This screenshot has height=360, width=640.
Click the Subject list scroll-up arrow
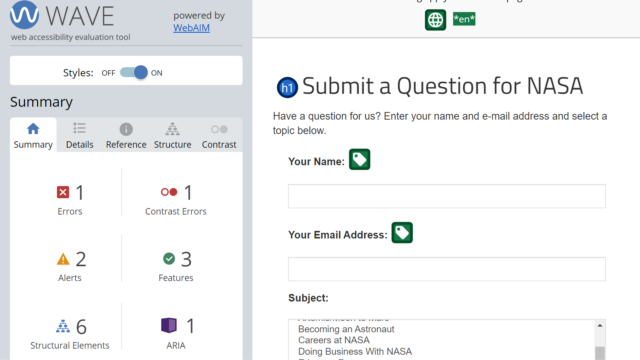click(x=600, y=325)
